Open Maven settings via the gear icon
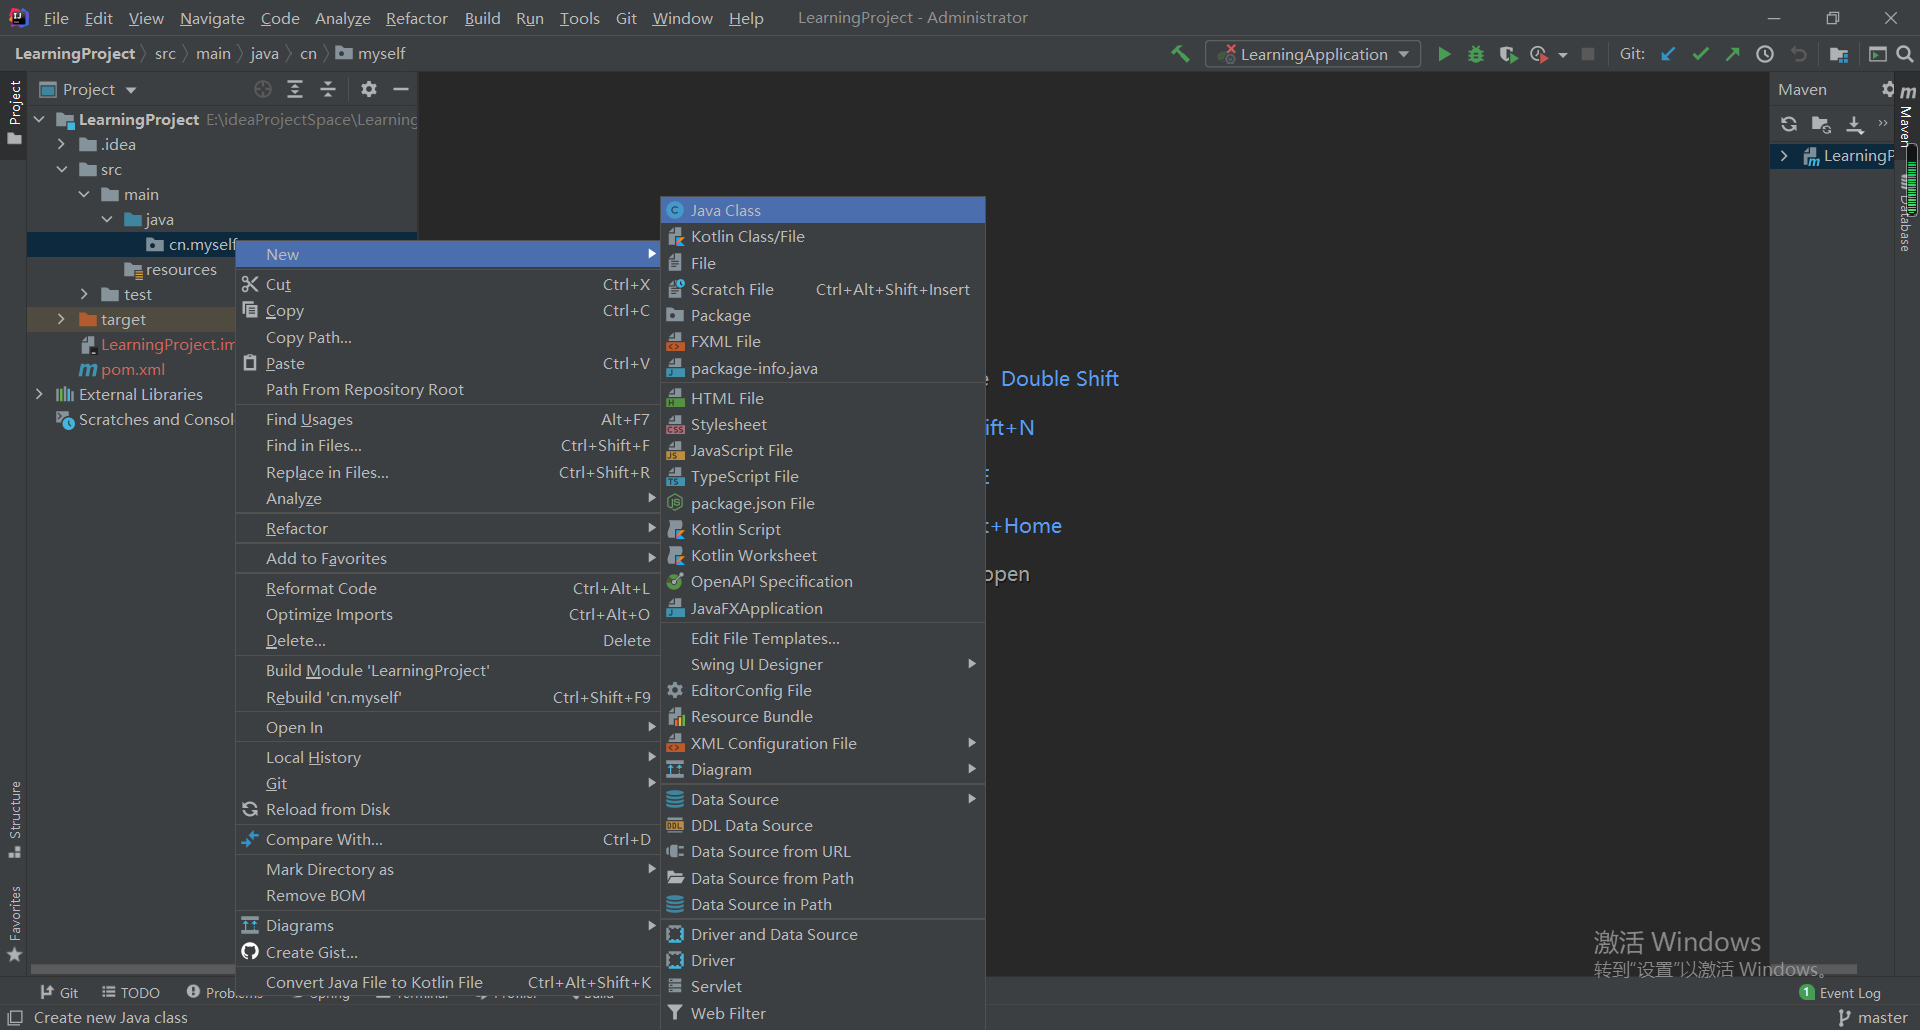 (x=1889, y=89)
